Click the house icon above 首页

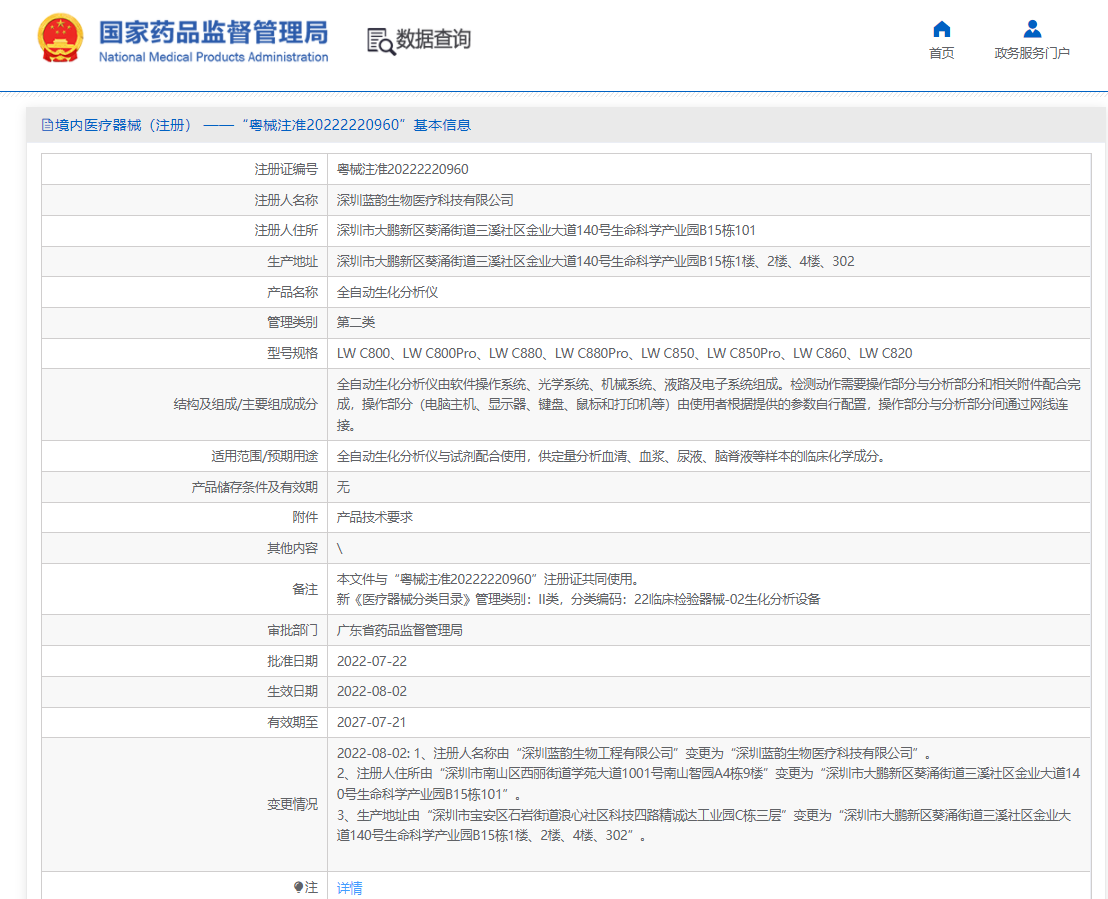pyautogui.click(x=941, y=29)
